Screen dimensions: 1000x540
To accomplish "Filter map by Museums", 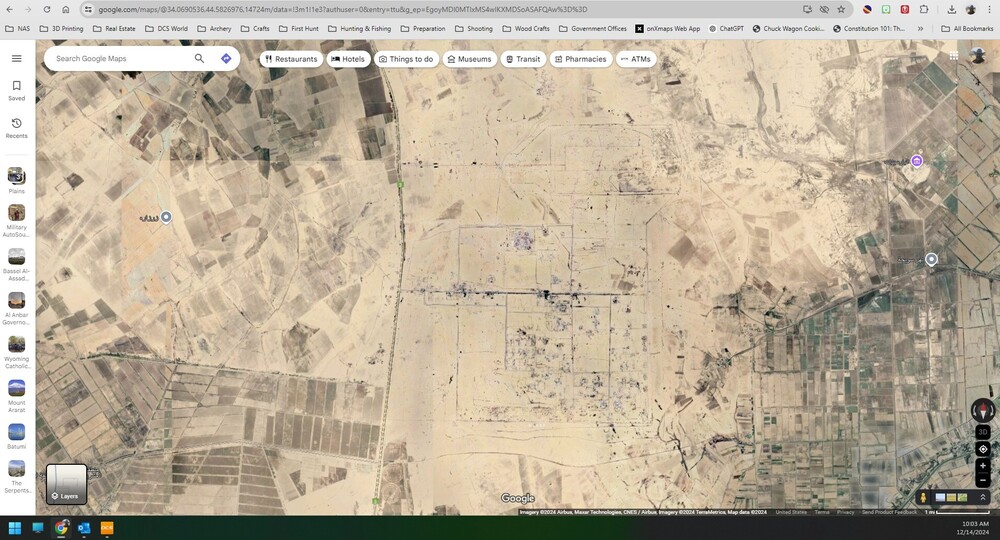I will tap(469, 59).
